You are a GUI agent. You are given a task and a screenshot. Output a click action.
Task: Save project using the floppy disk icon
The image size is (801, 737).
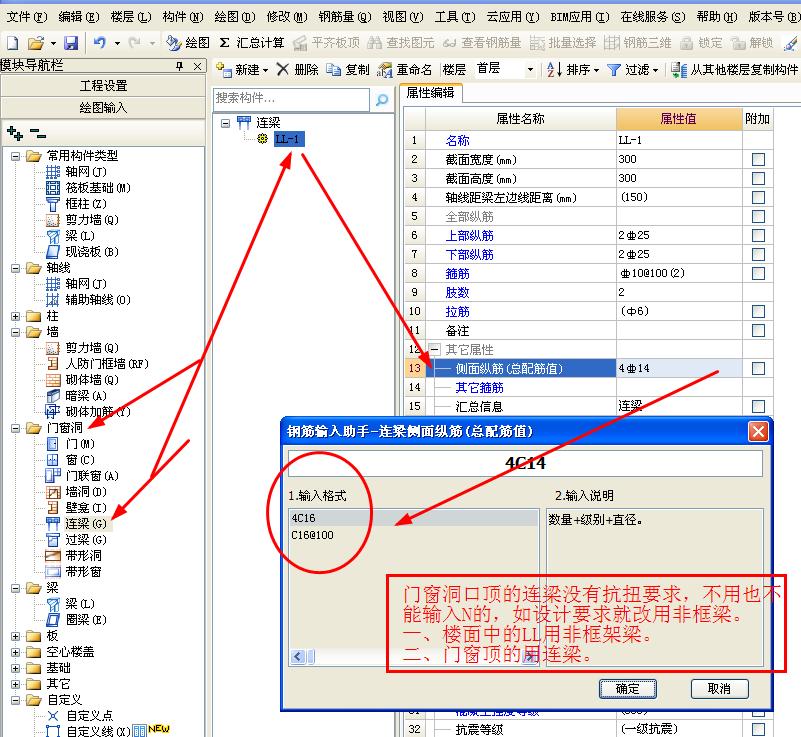pos(70,43)
